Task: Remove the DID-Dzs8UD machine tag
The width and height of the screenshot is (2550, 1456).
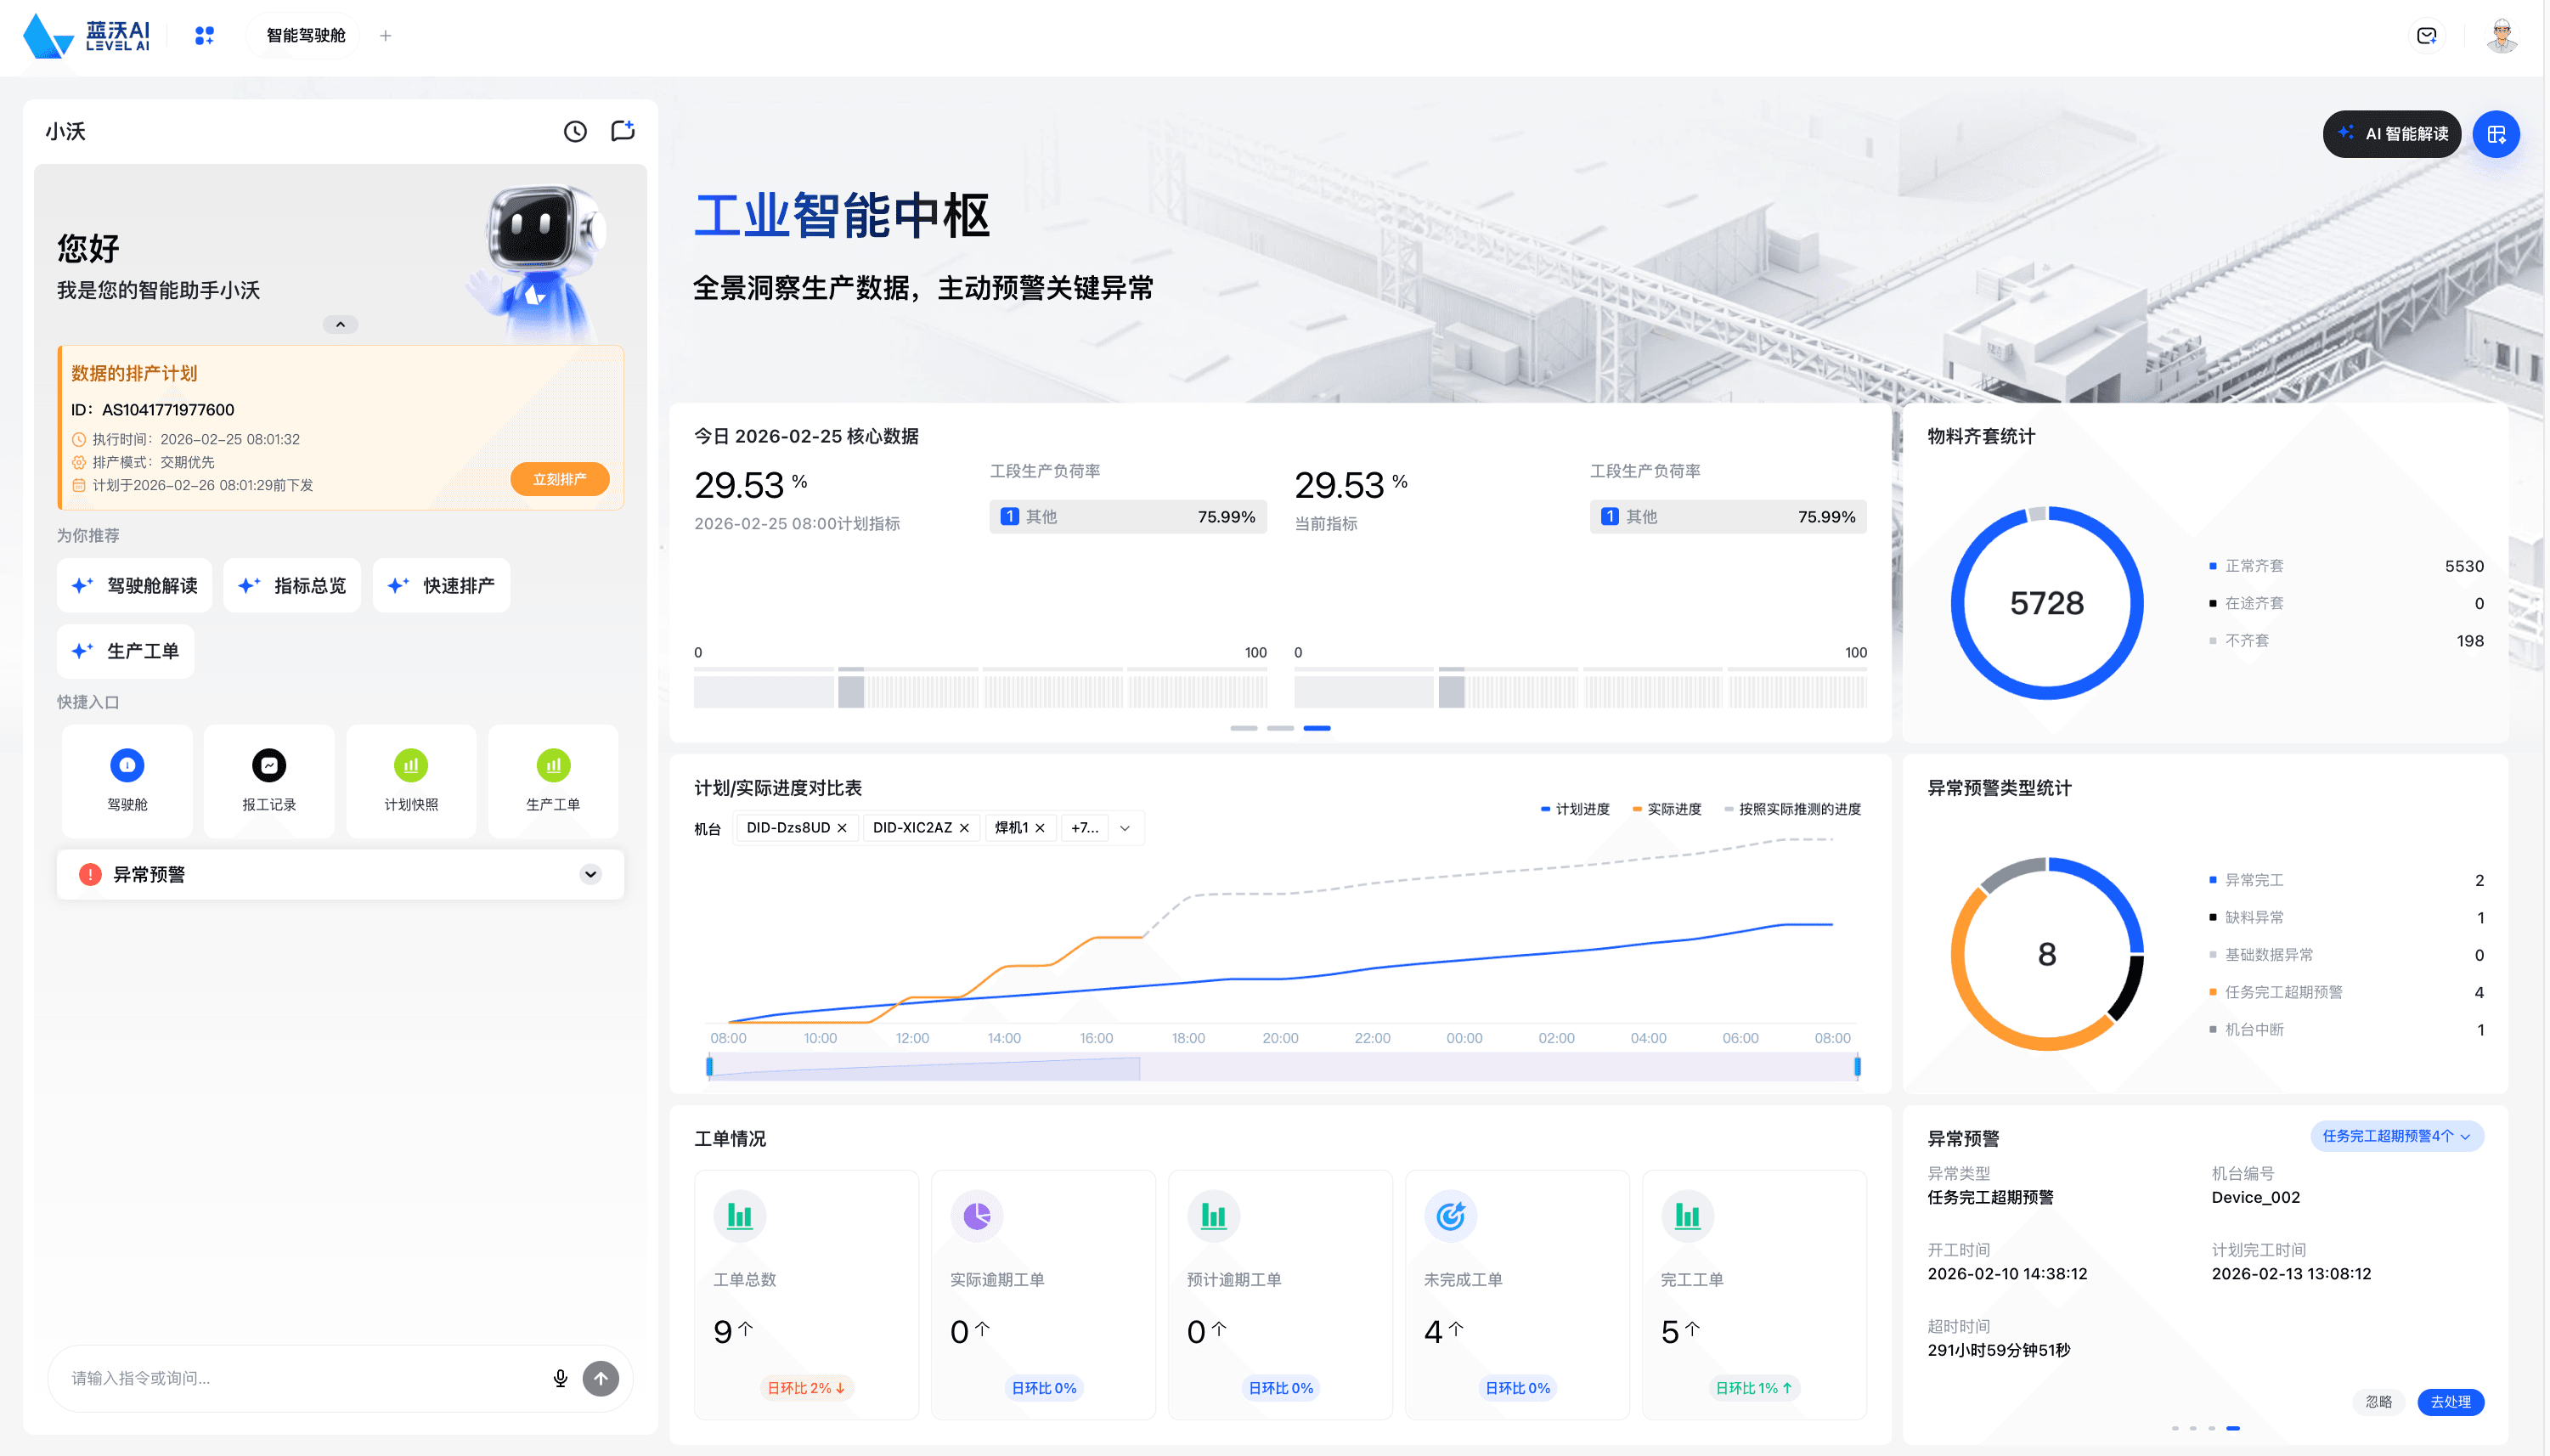Action: pyautogui.click(x=842, y=828)
